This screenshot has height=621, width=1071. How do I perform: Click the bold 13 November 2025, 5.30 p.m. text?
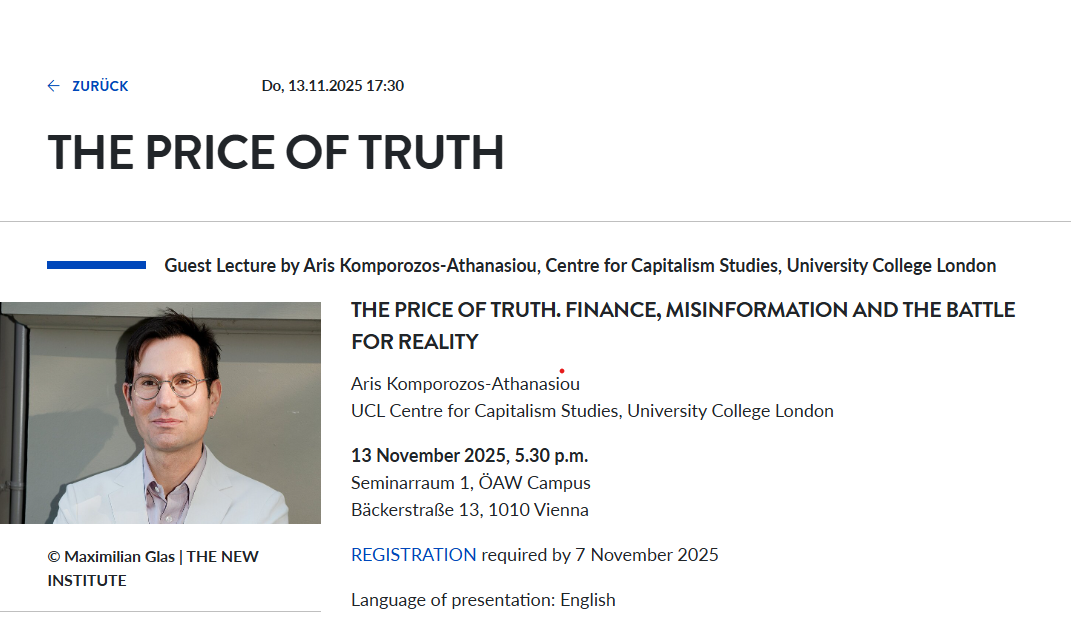tap(469, 456)
